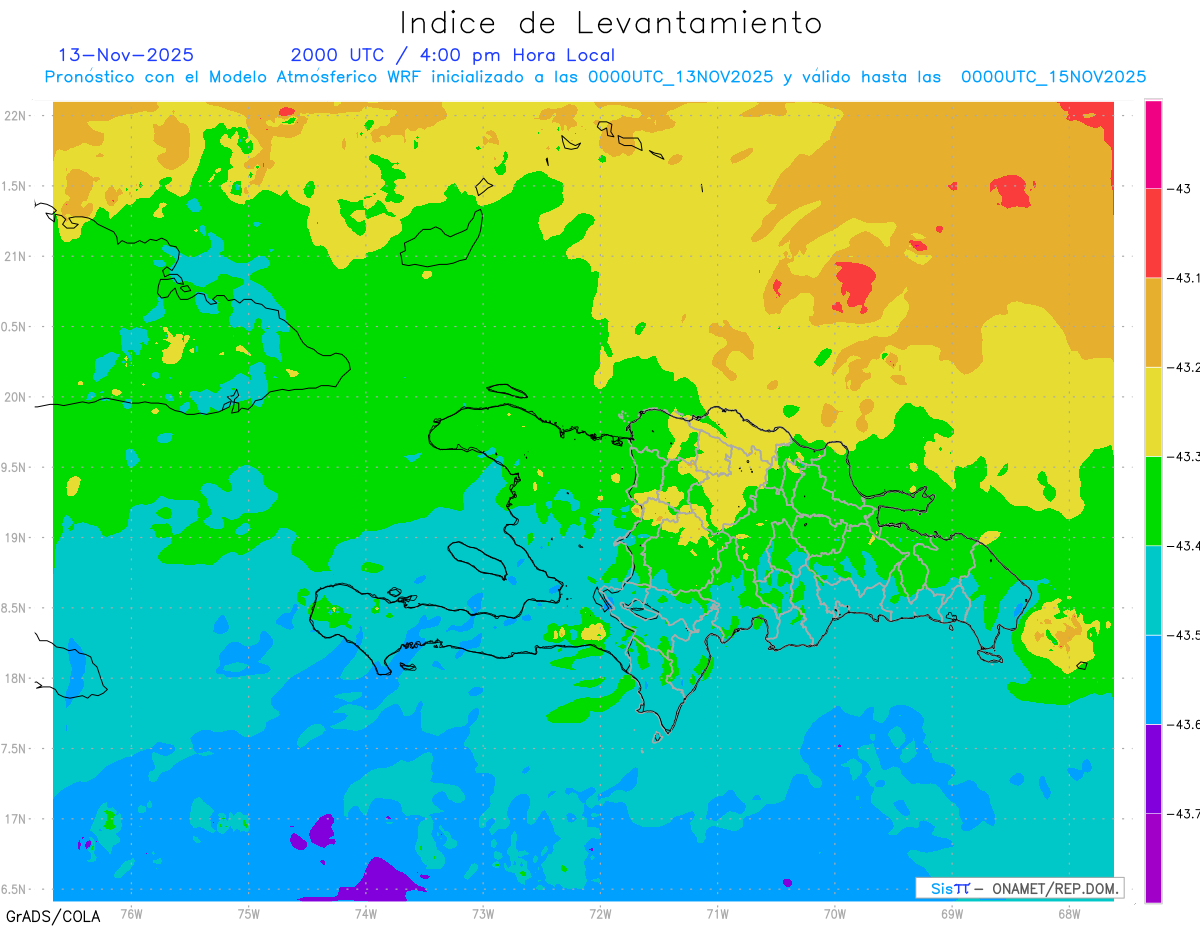Click the '2000 UTC / 4:00 pm Hora Local' text
Screen dimensions: 1200x927
(x=453, y=56)
